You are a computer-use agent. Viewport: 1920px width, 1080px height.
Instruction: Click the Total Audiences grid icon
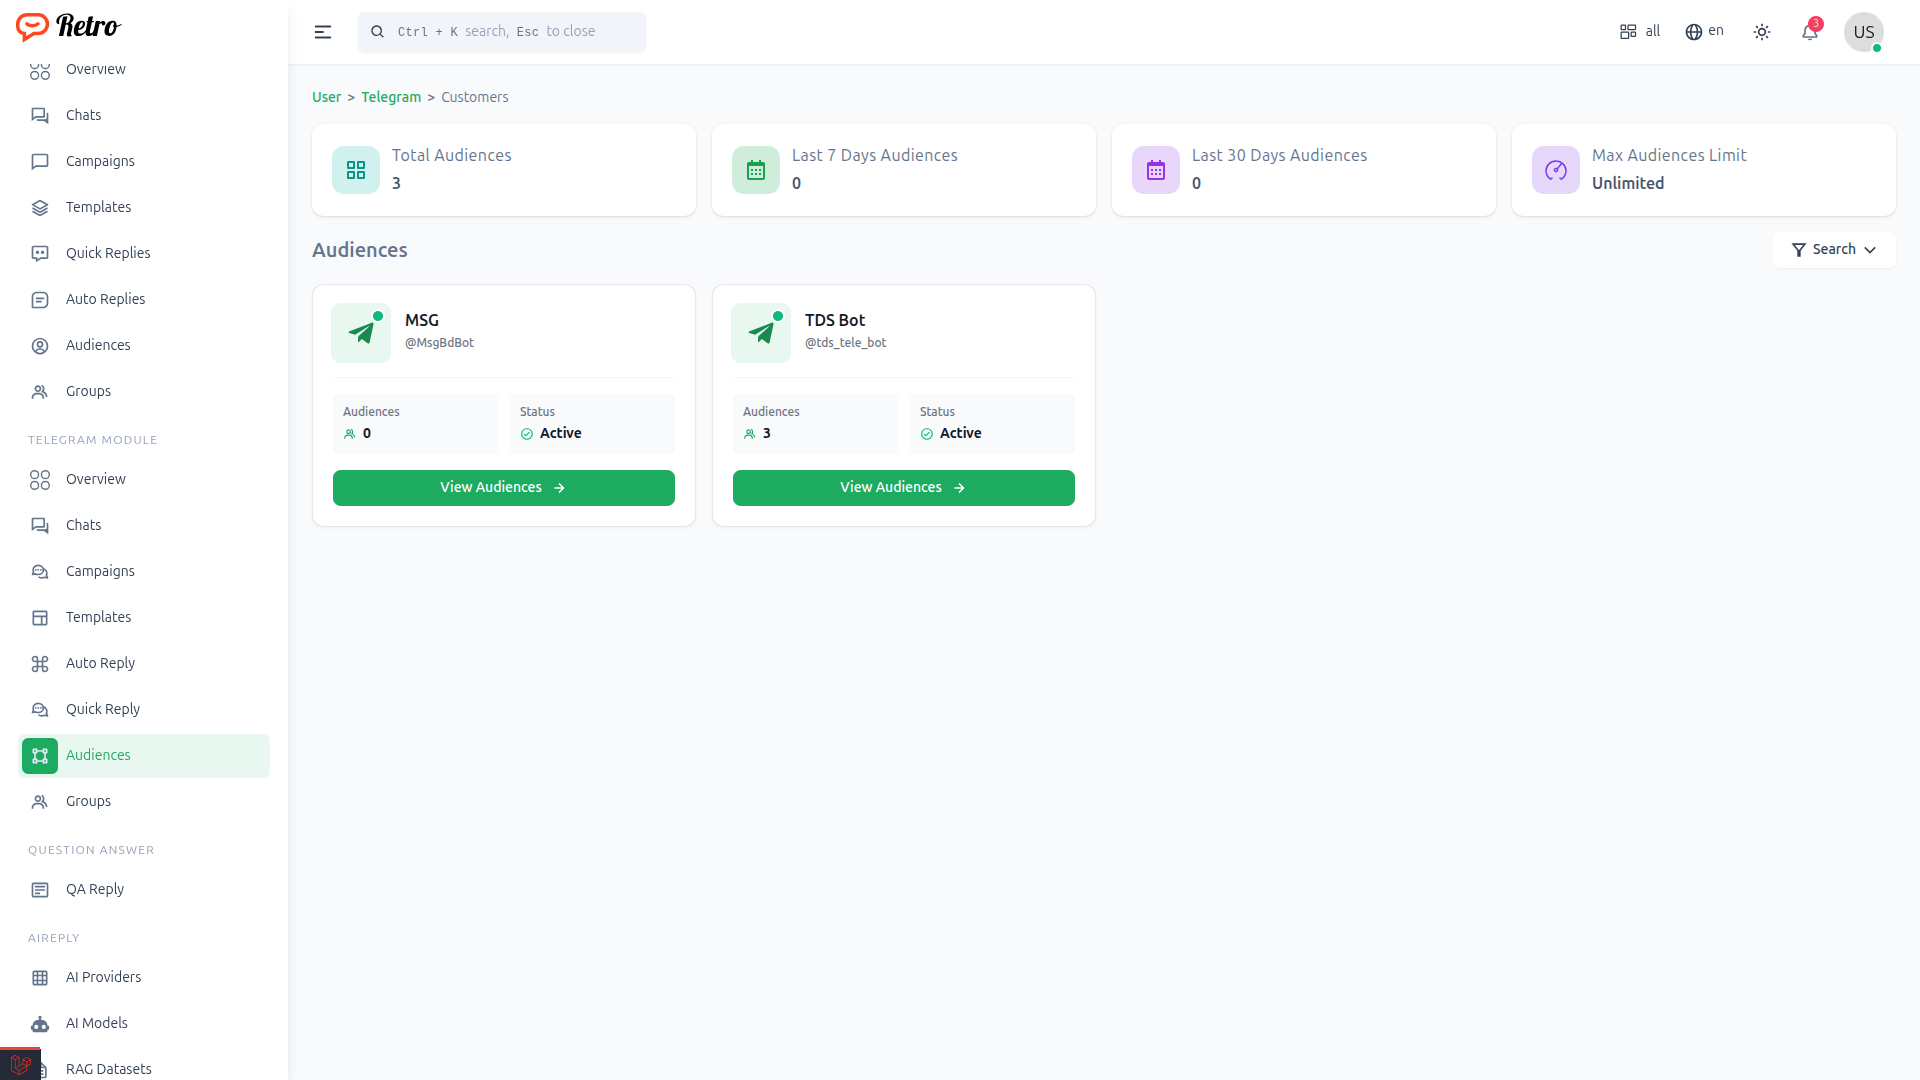coord(356,170)
